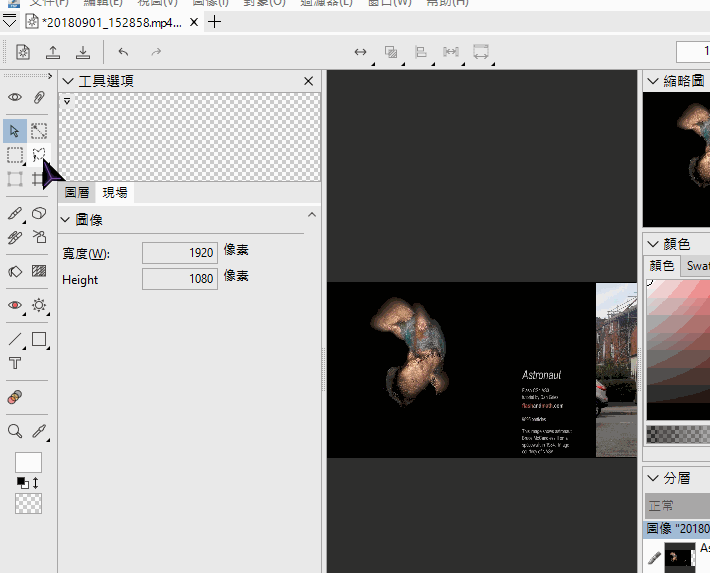Collapse the 顏色 panel
The image size is (710, 573).
tap(652, 243)
